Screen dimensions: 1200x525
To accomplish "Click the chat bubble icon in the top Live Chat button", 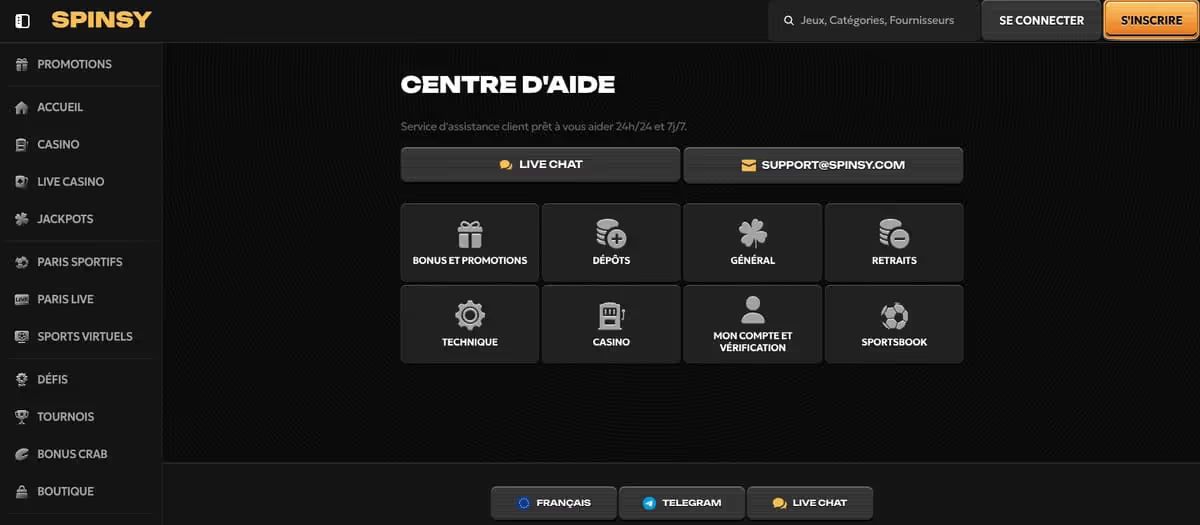I will pyautogui.click(x=506, y=165).
